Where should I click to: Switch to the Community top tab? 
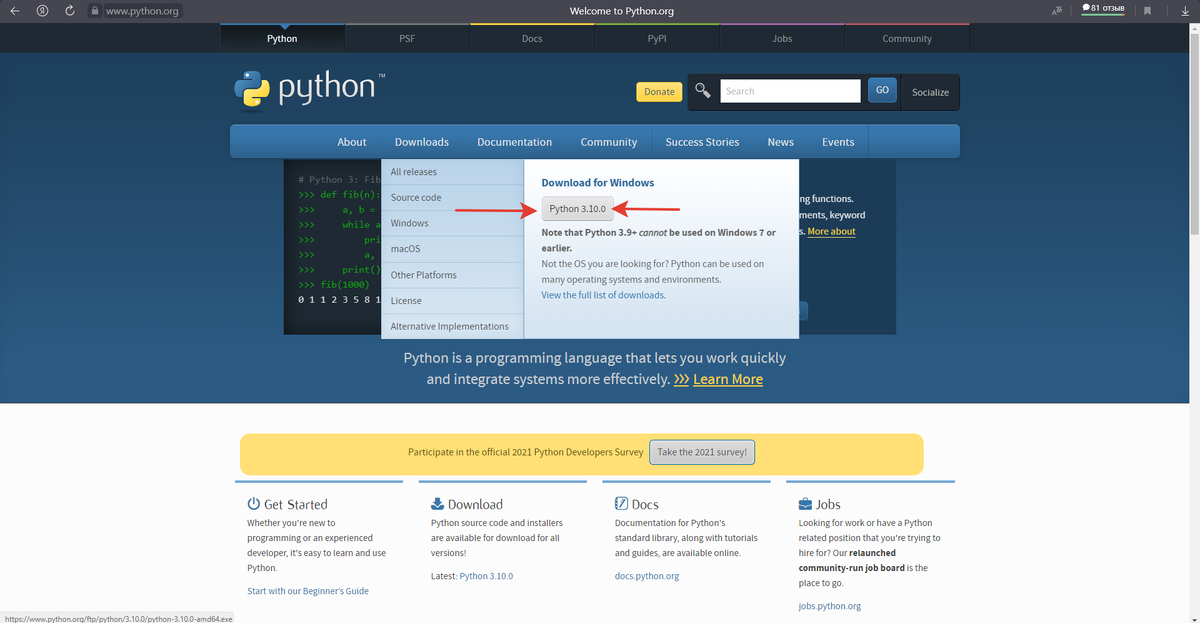tap(907, 38)
